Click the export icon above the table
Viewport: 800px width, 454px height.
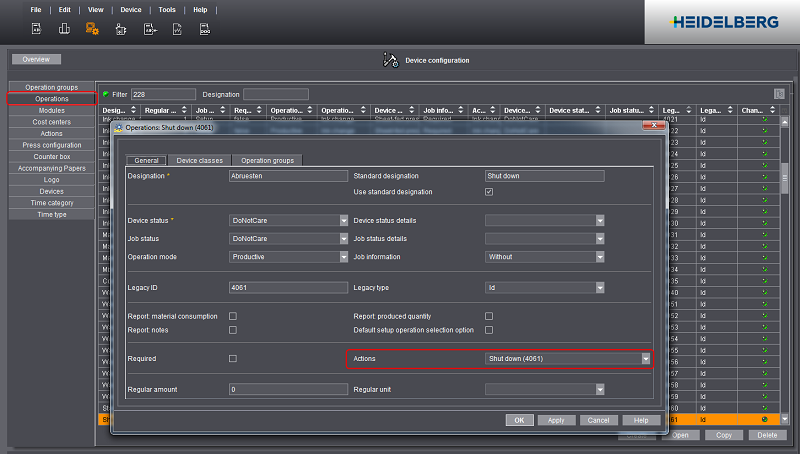pos(778,94)
